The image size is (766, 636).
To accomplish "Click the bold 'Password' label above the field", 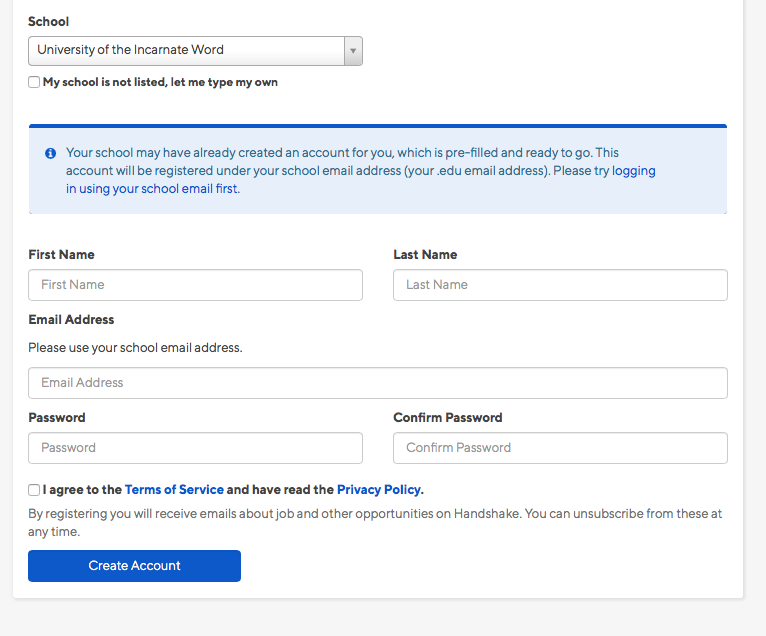I will pyautogui.click(x=57, y=418).
